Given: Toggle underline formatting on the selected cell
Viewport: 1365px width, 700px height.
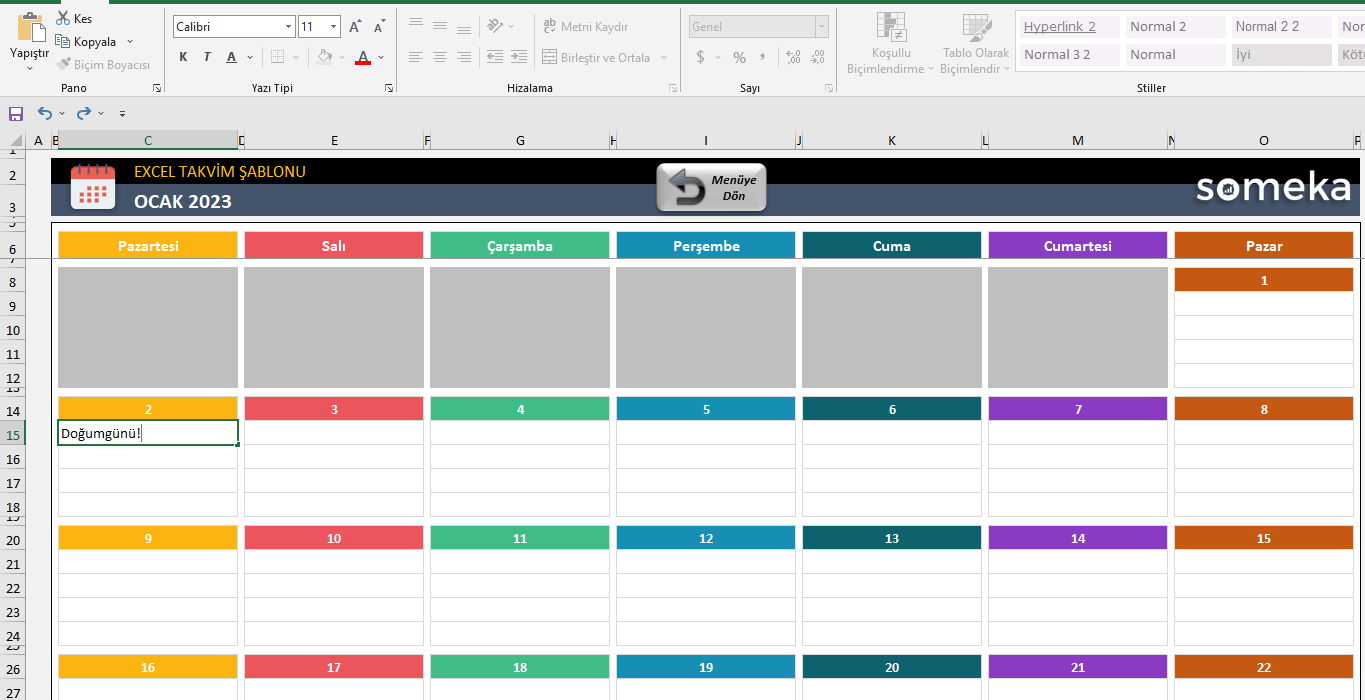Looking at the screenshot, I should pyautogui.click(x=232, y=57).
